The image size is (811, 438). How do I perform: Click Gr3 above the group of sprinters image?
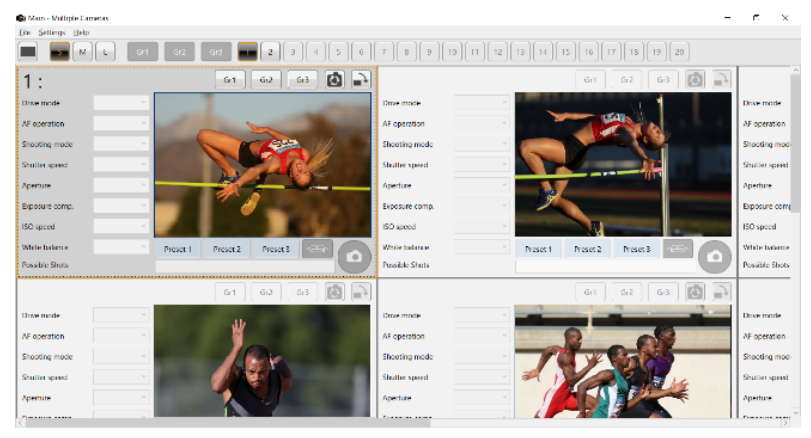point(663,292)
